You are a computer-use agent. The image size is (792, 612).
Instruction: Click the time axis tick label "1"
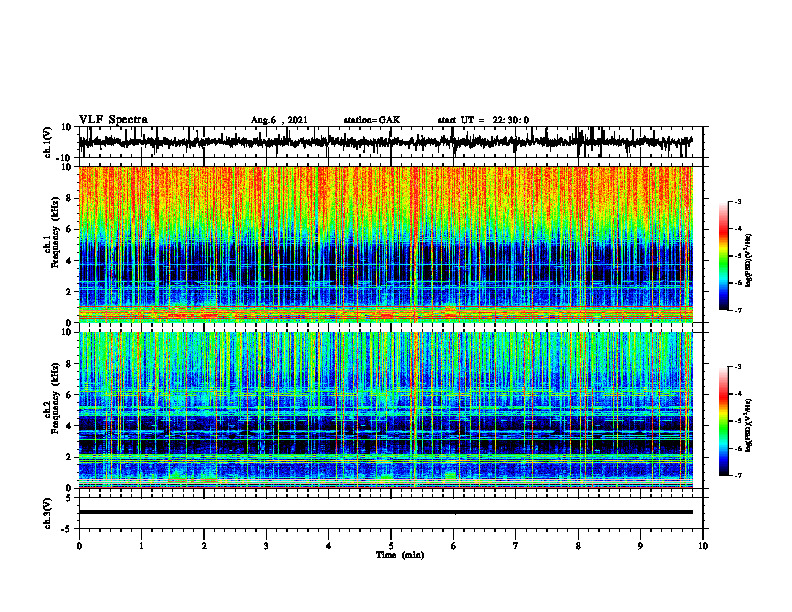pyautogui.click(x=141, y=546)
